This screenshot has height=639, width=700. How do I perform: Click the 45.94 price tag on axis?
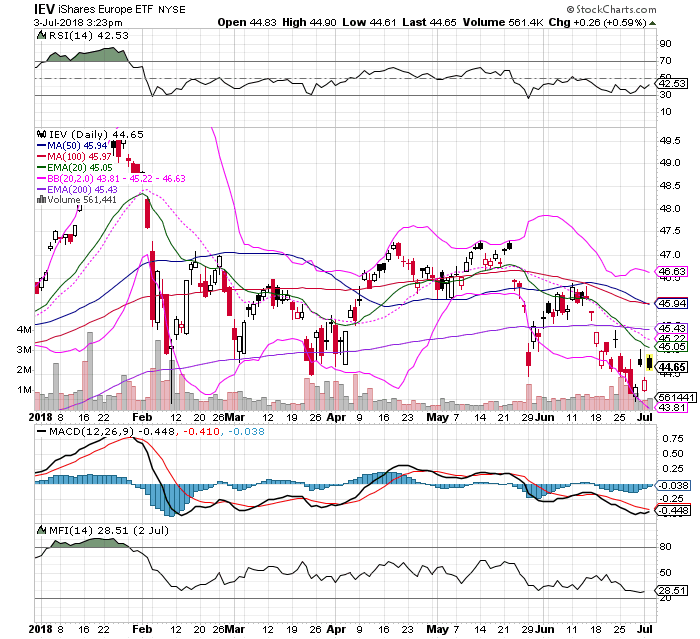pos(673,303)
